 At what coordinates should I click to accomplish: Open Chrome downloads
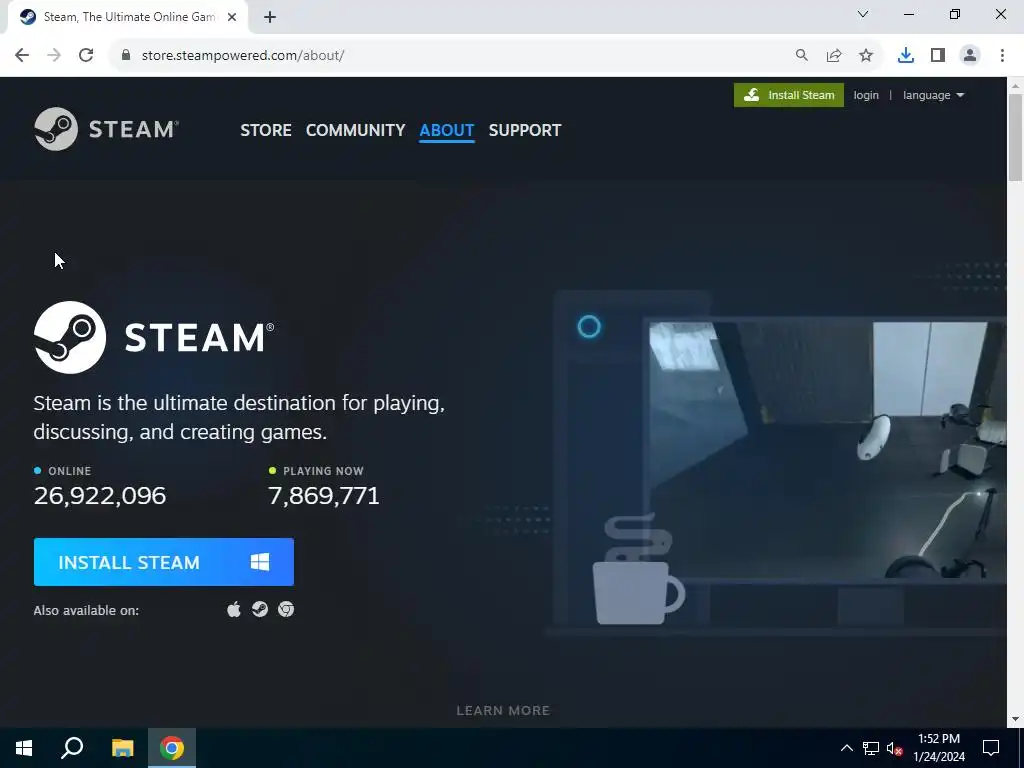906,56
